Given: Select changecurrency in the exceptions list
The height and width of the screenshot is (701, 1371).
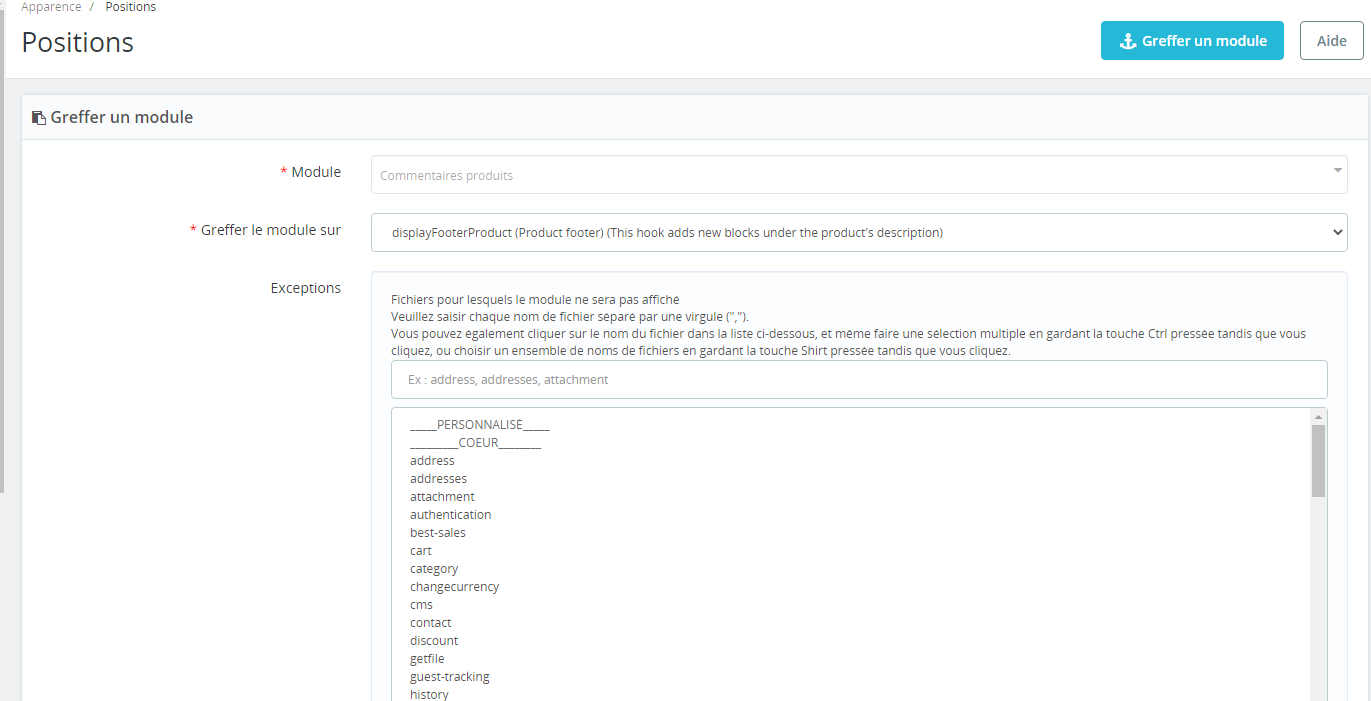Looking at the screenshot, I should (x=454, y=587).
